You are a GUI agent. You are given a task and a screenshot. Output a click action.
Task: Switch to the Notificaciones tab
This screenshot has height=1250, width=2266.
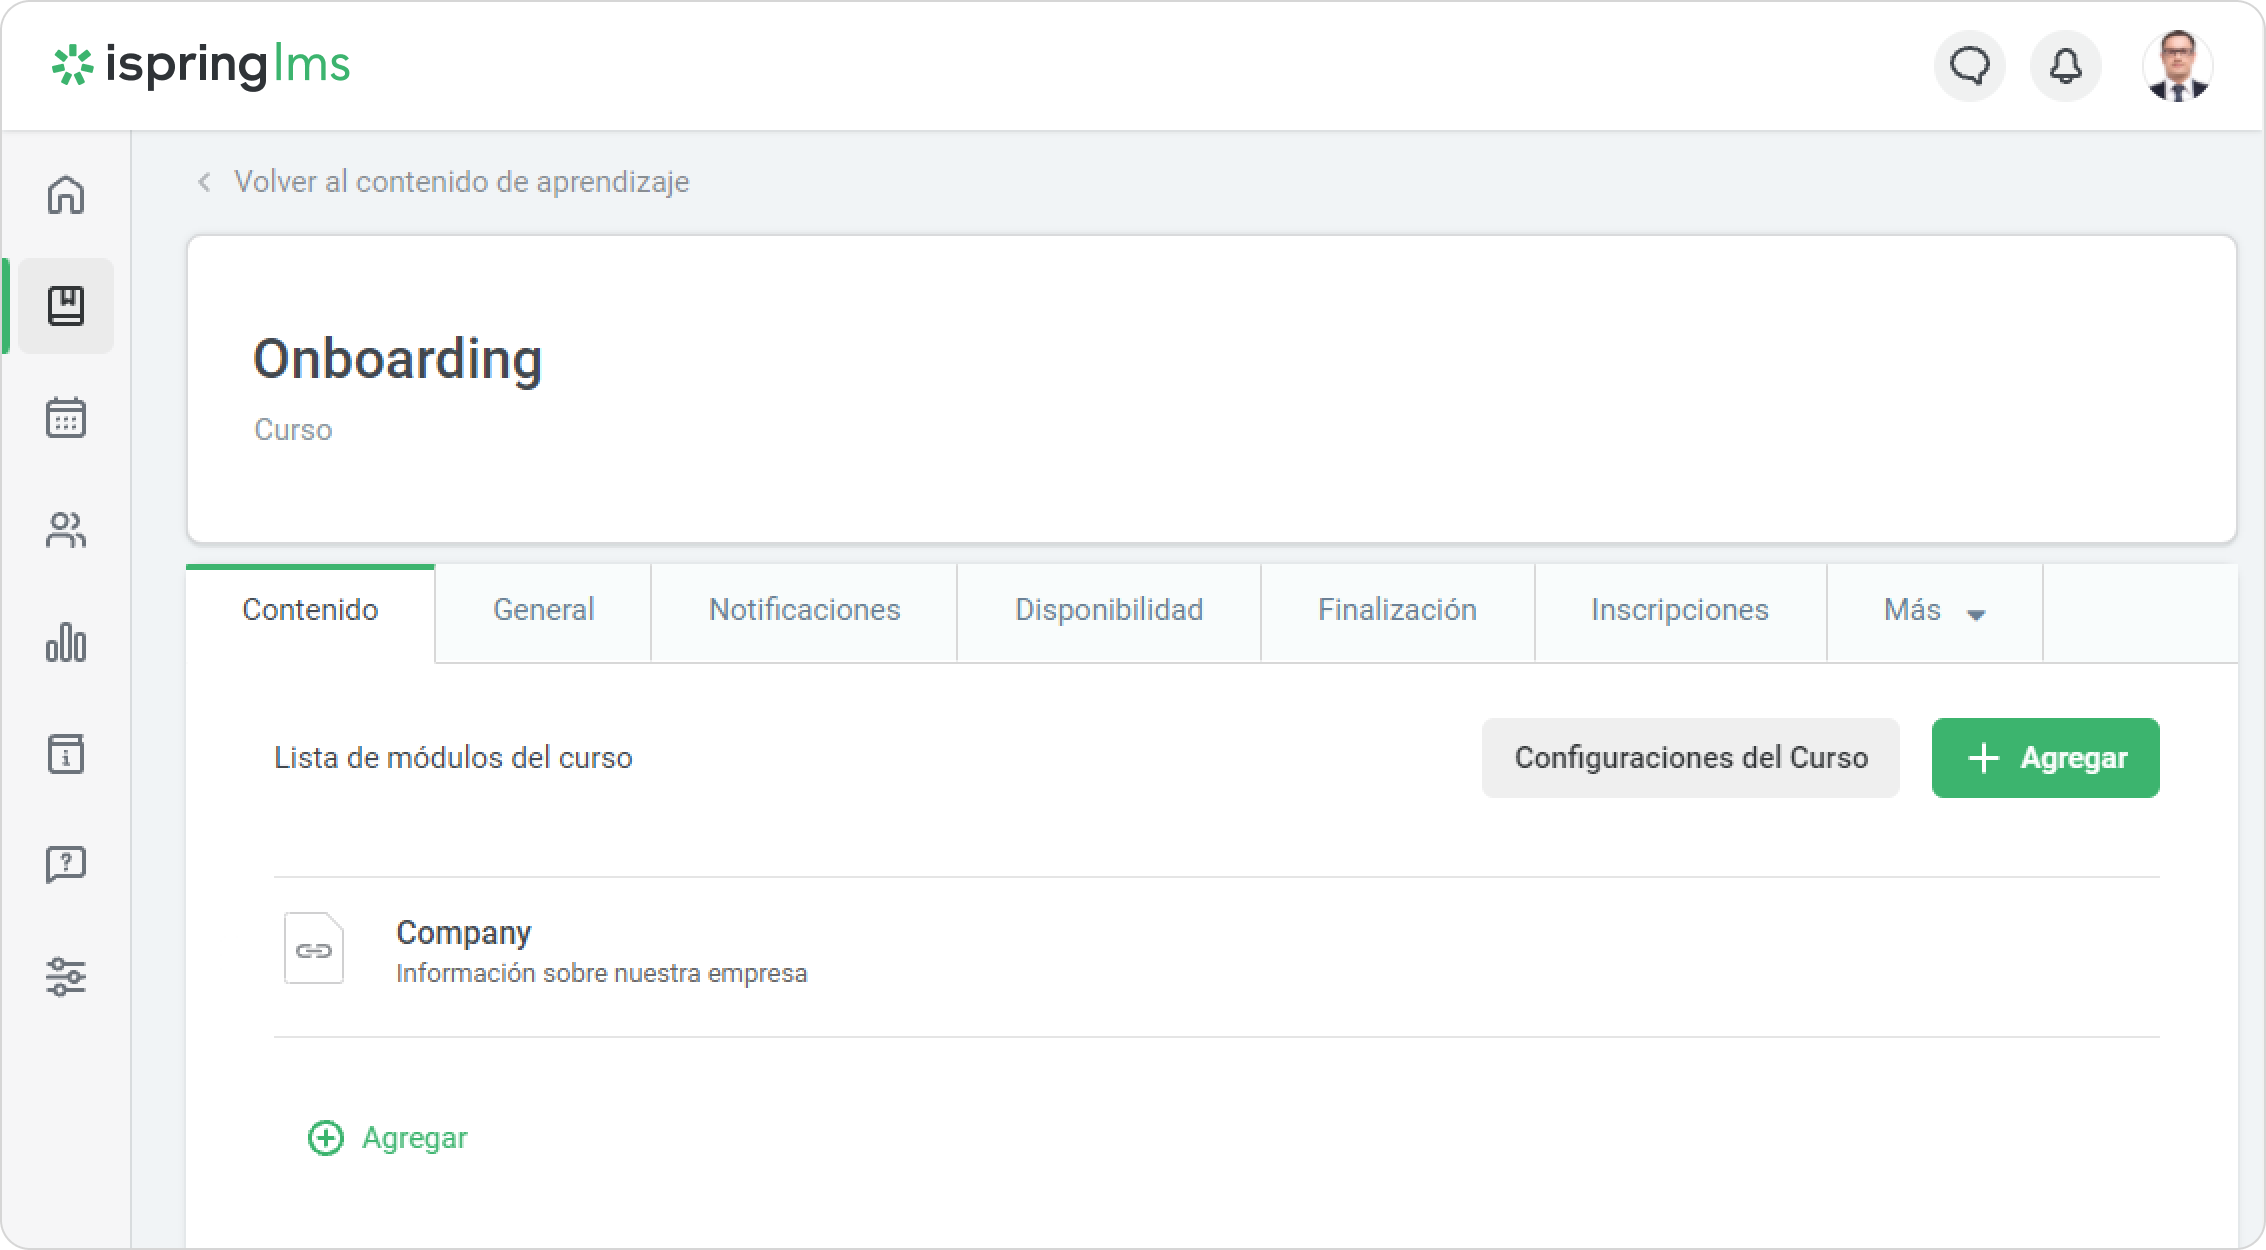[804, 611]
